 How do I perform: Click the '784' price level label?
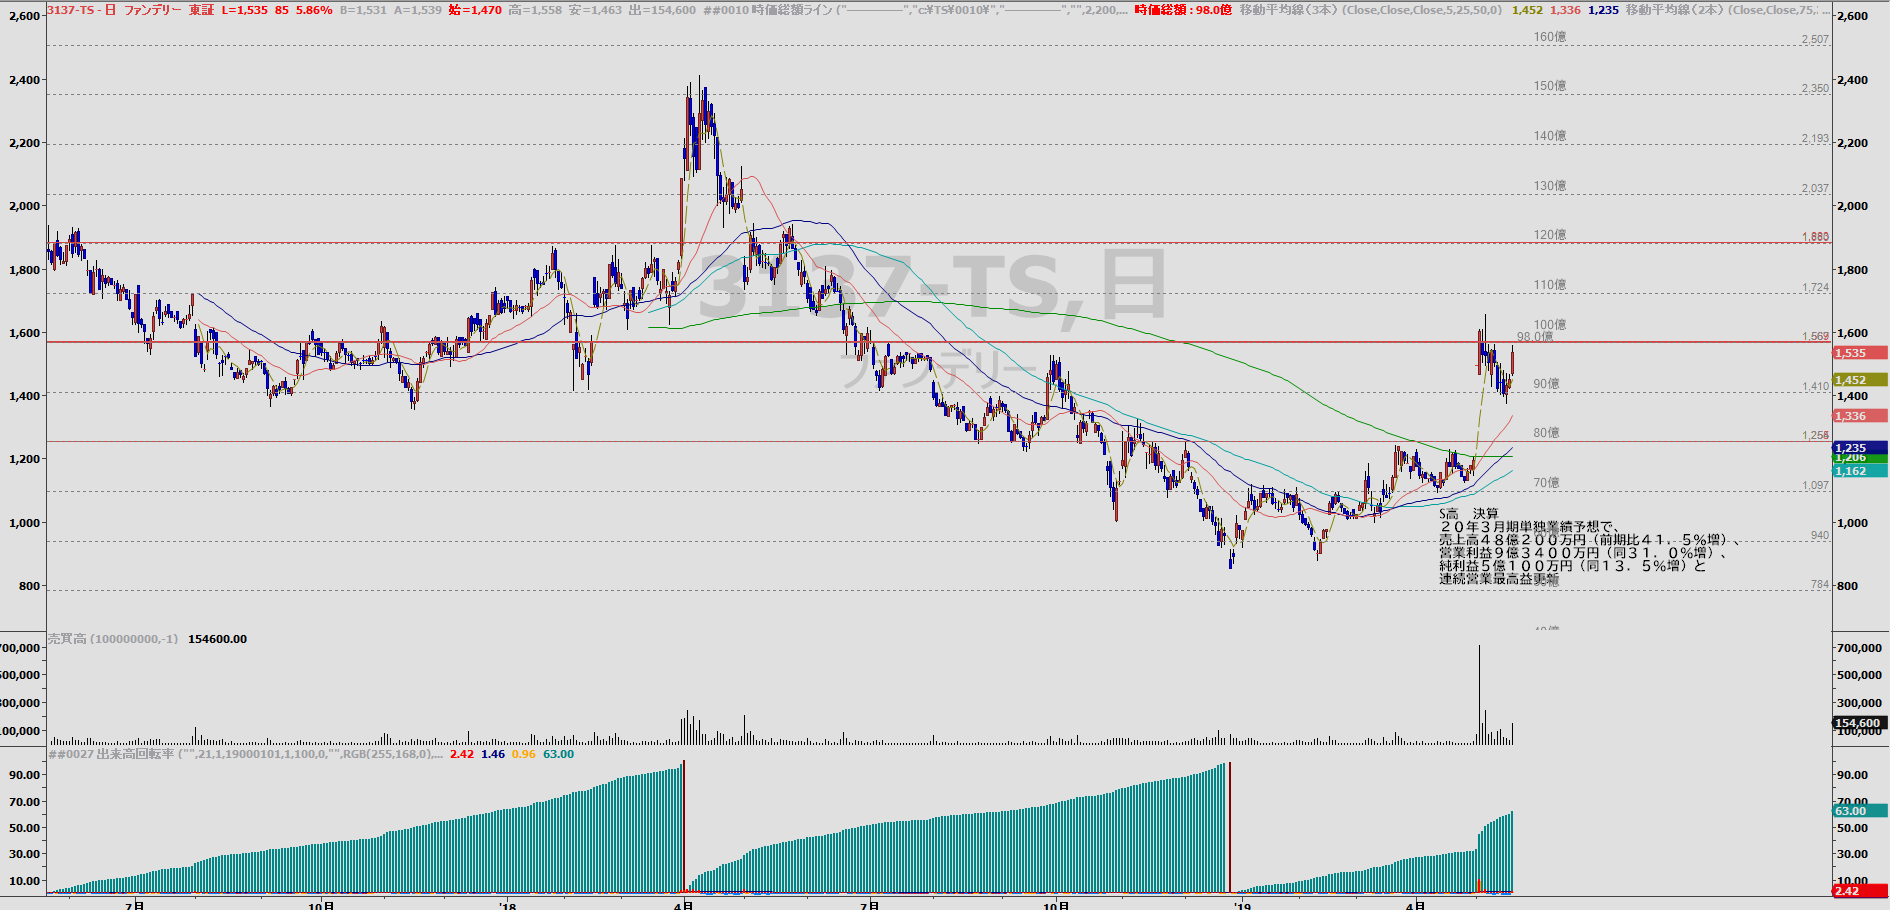(1820, 585)
